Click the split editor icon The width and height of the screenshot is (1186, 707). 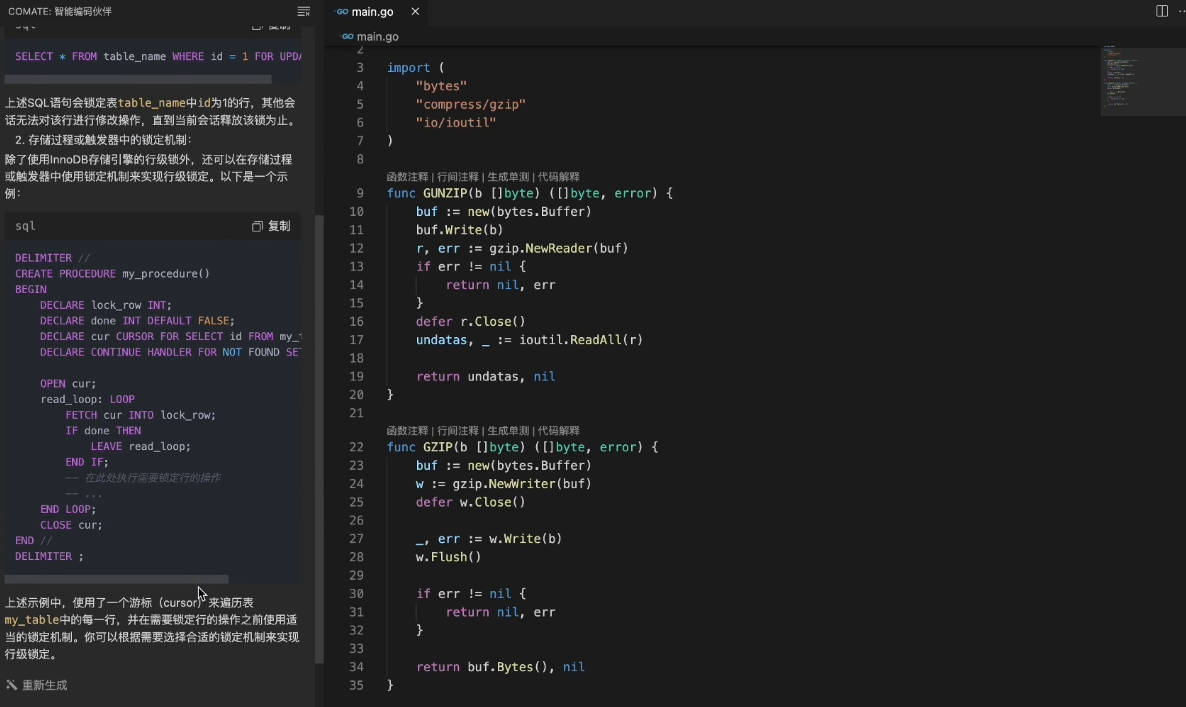tap(1162, 11)
